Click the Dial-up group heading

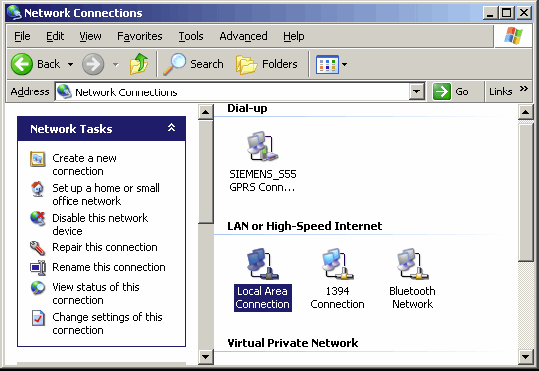(247, 108)
